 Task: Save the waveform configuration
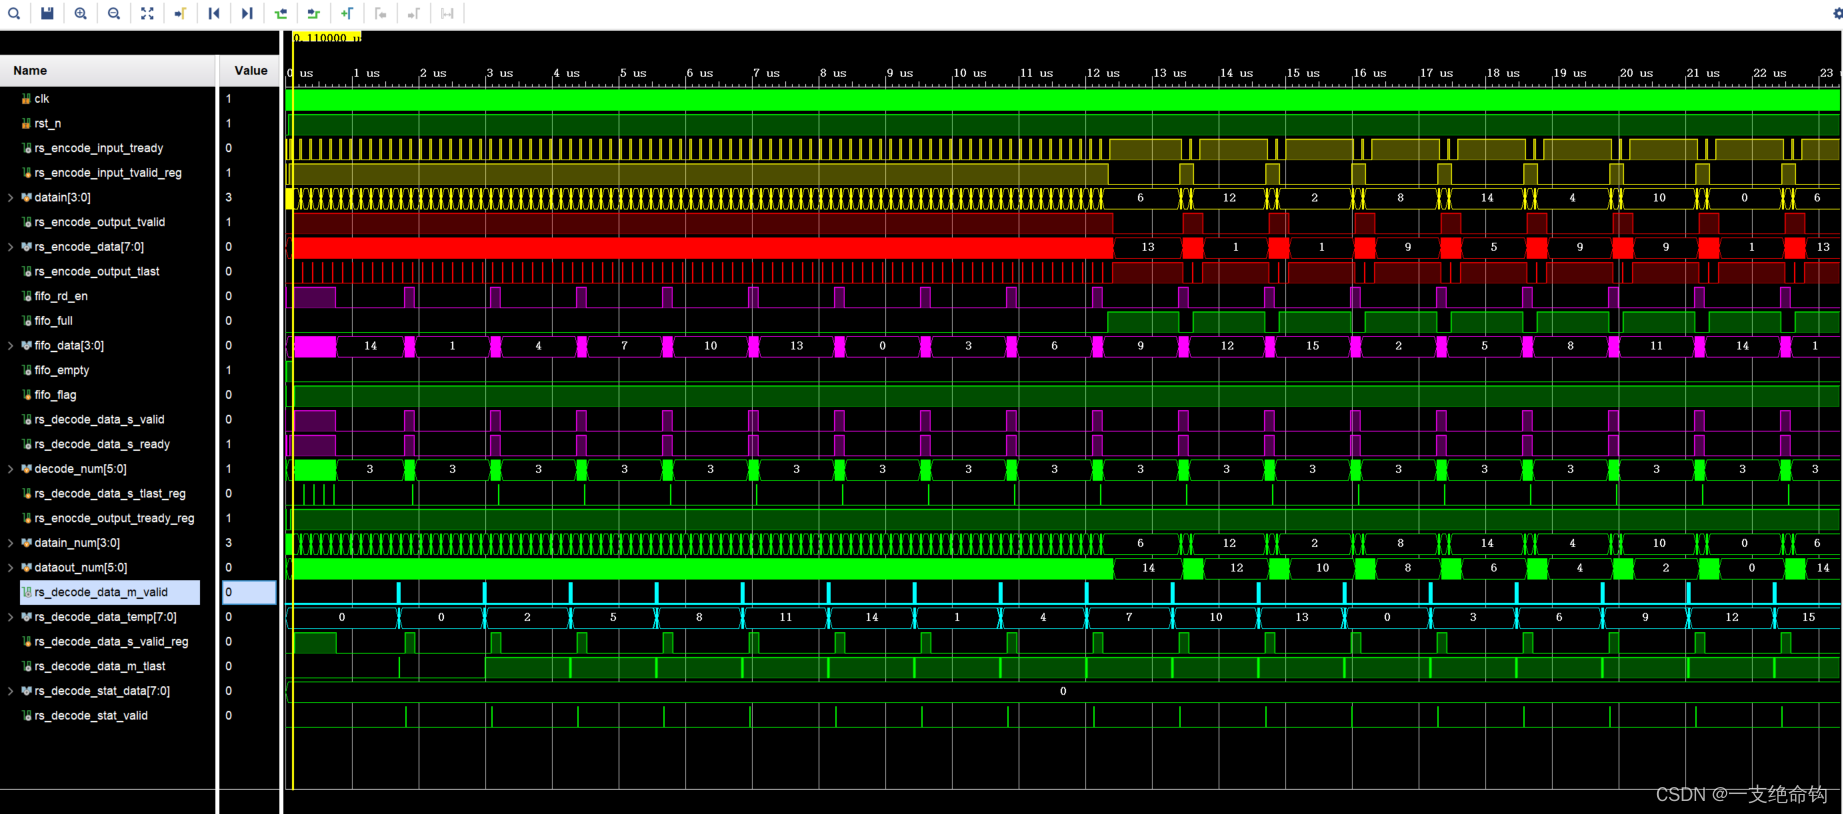pos(47,13)
